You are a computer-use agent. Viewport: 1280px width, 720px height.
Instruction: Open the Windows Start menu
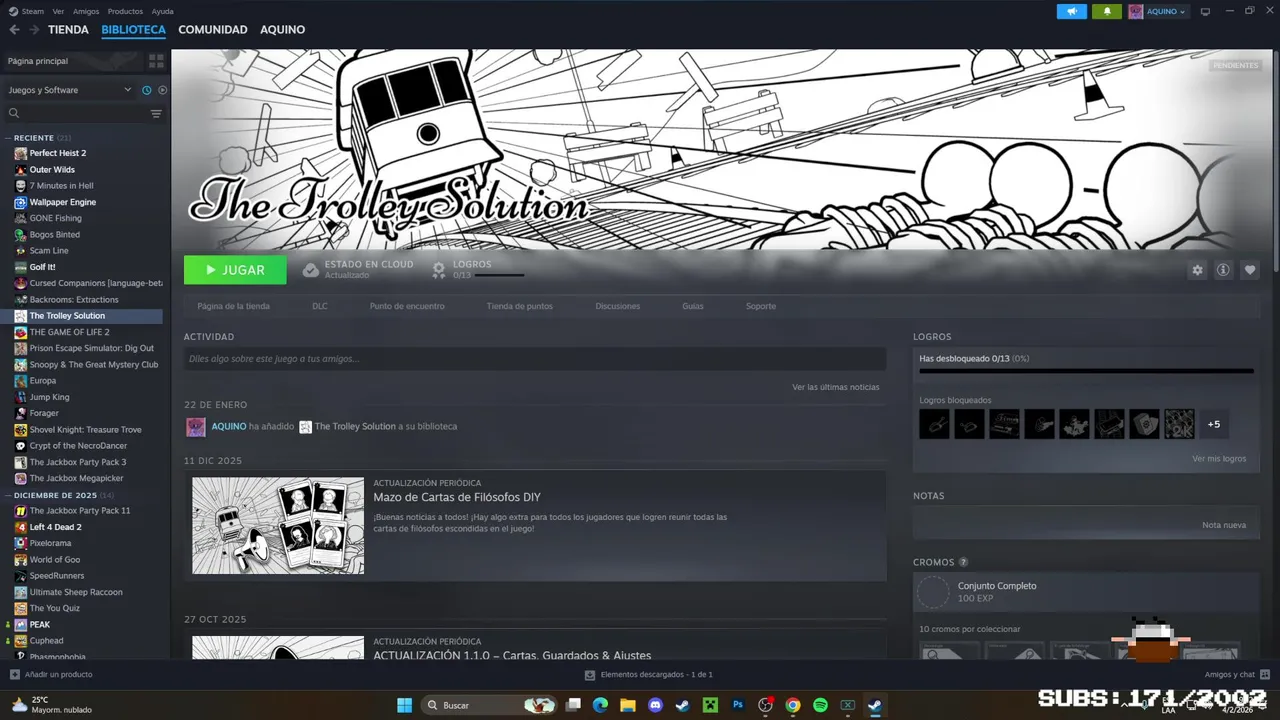pyautogui.click(x=404, y=705)
